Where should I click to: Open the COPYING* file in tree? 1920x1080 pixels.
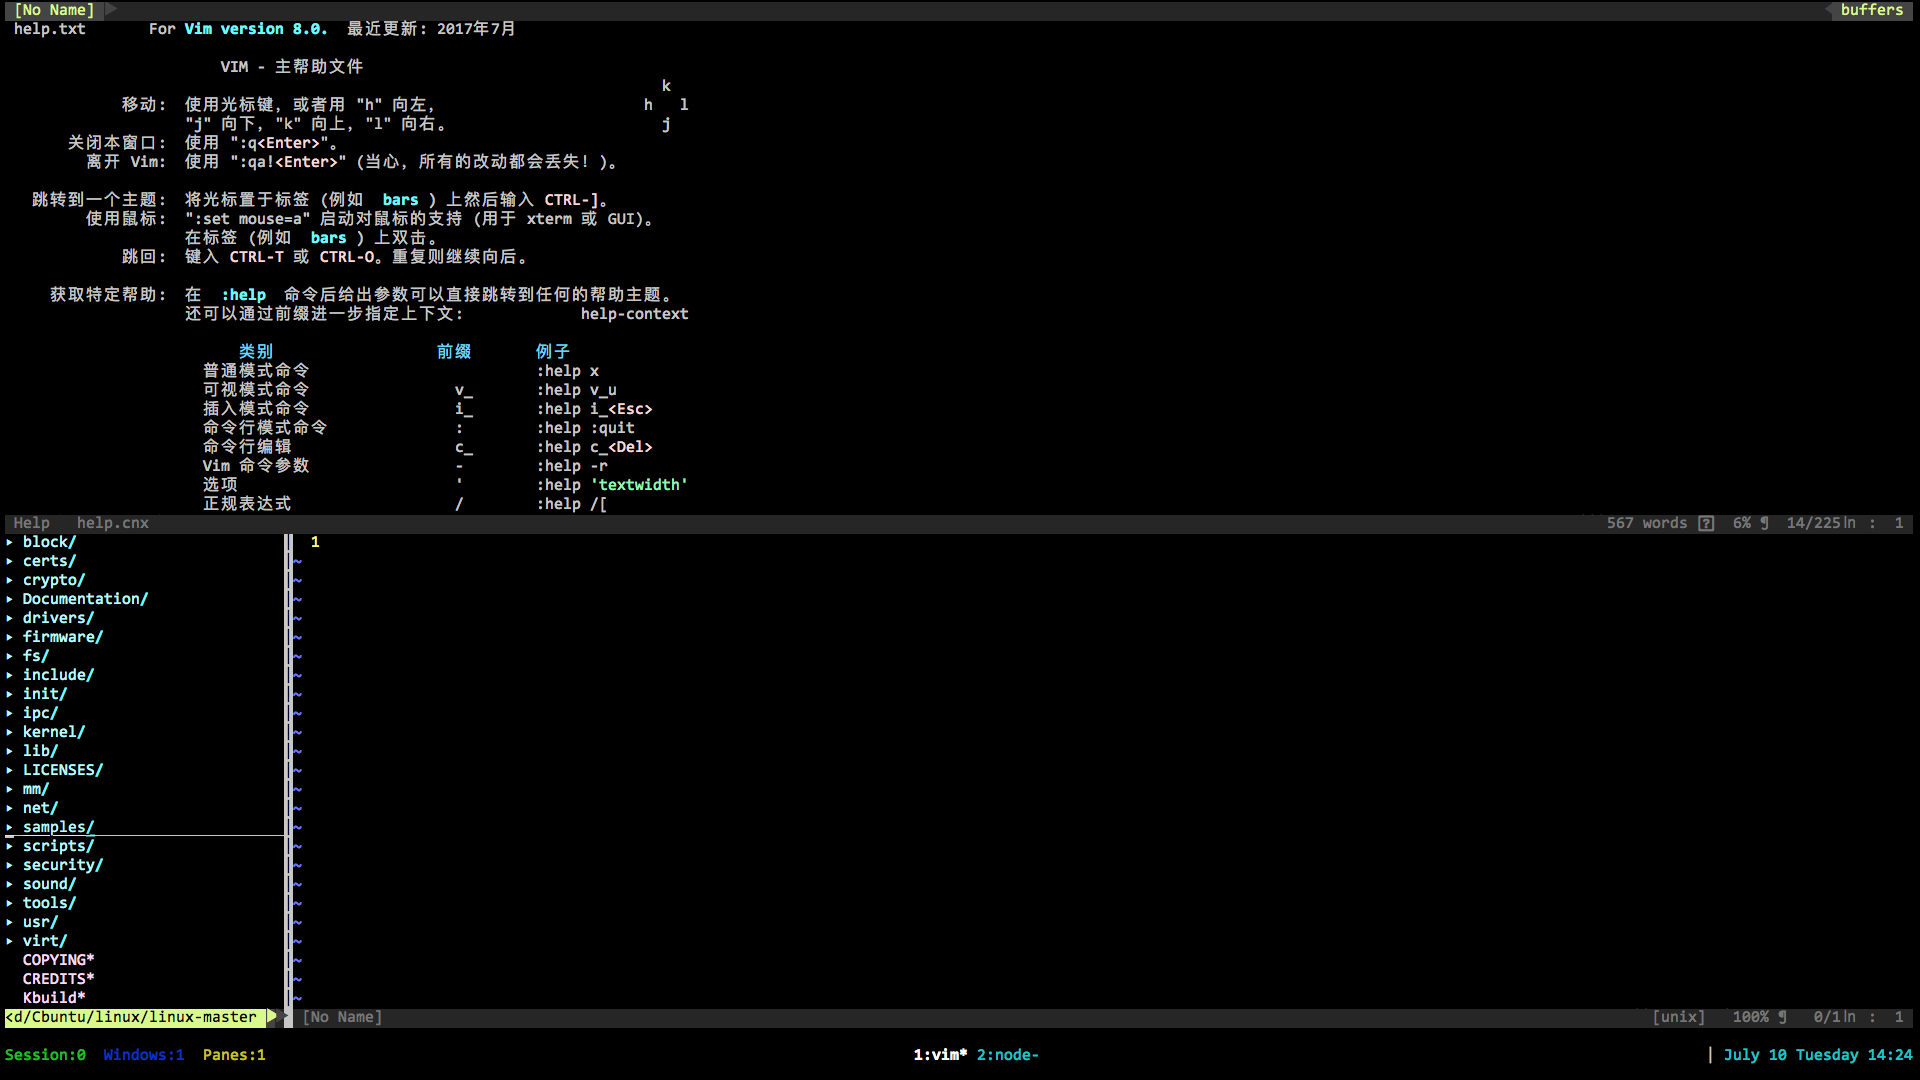(58, 960)
